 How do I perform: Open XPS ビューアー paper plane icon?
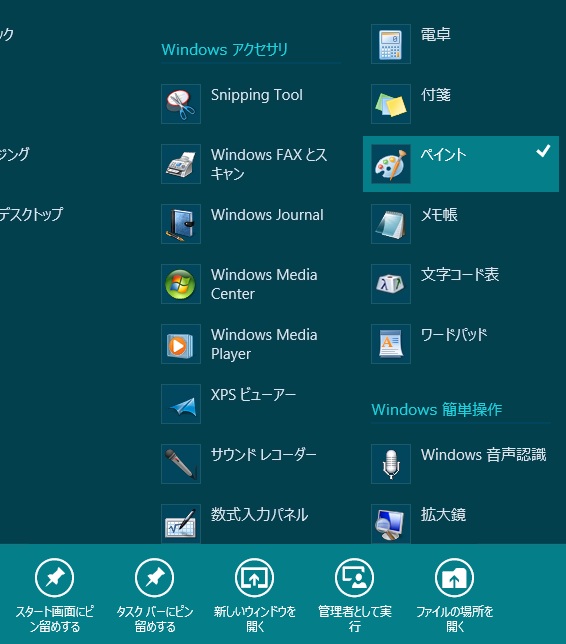(x=181, y=404)
